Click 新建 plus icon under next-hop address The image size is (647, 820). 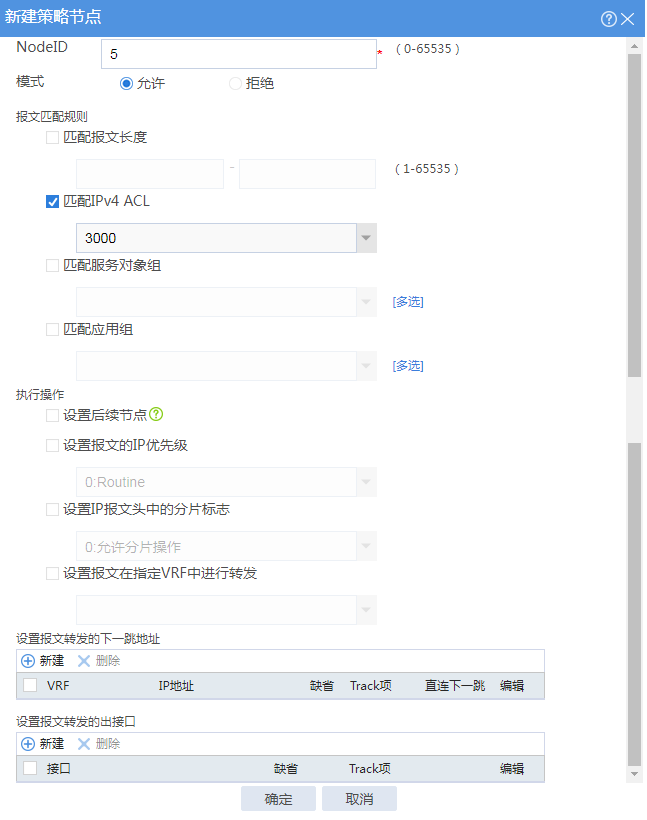[28, 661]
